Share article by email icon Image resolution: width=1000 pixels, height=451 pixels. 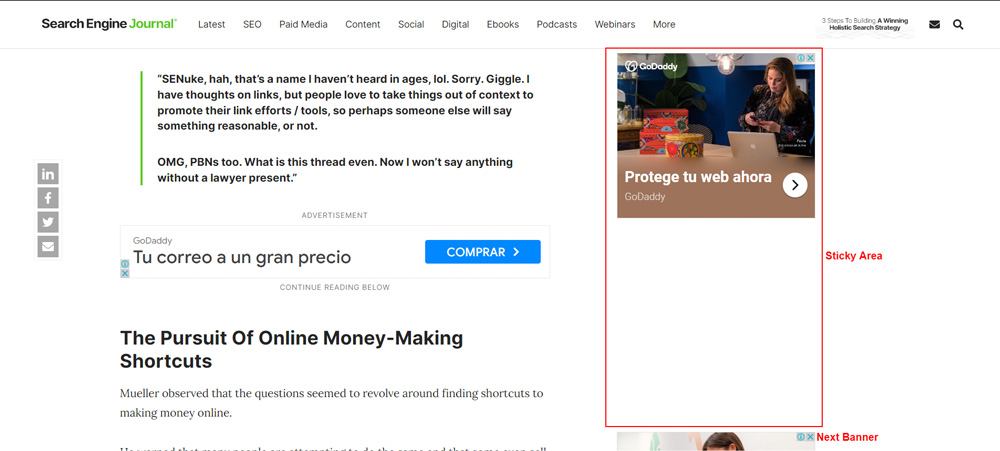pyautogui.click(x=48, y=246)
